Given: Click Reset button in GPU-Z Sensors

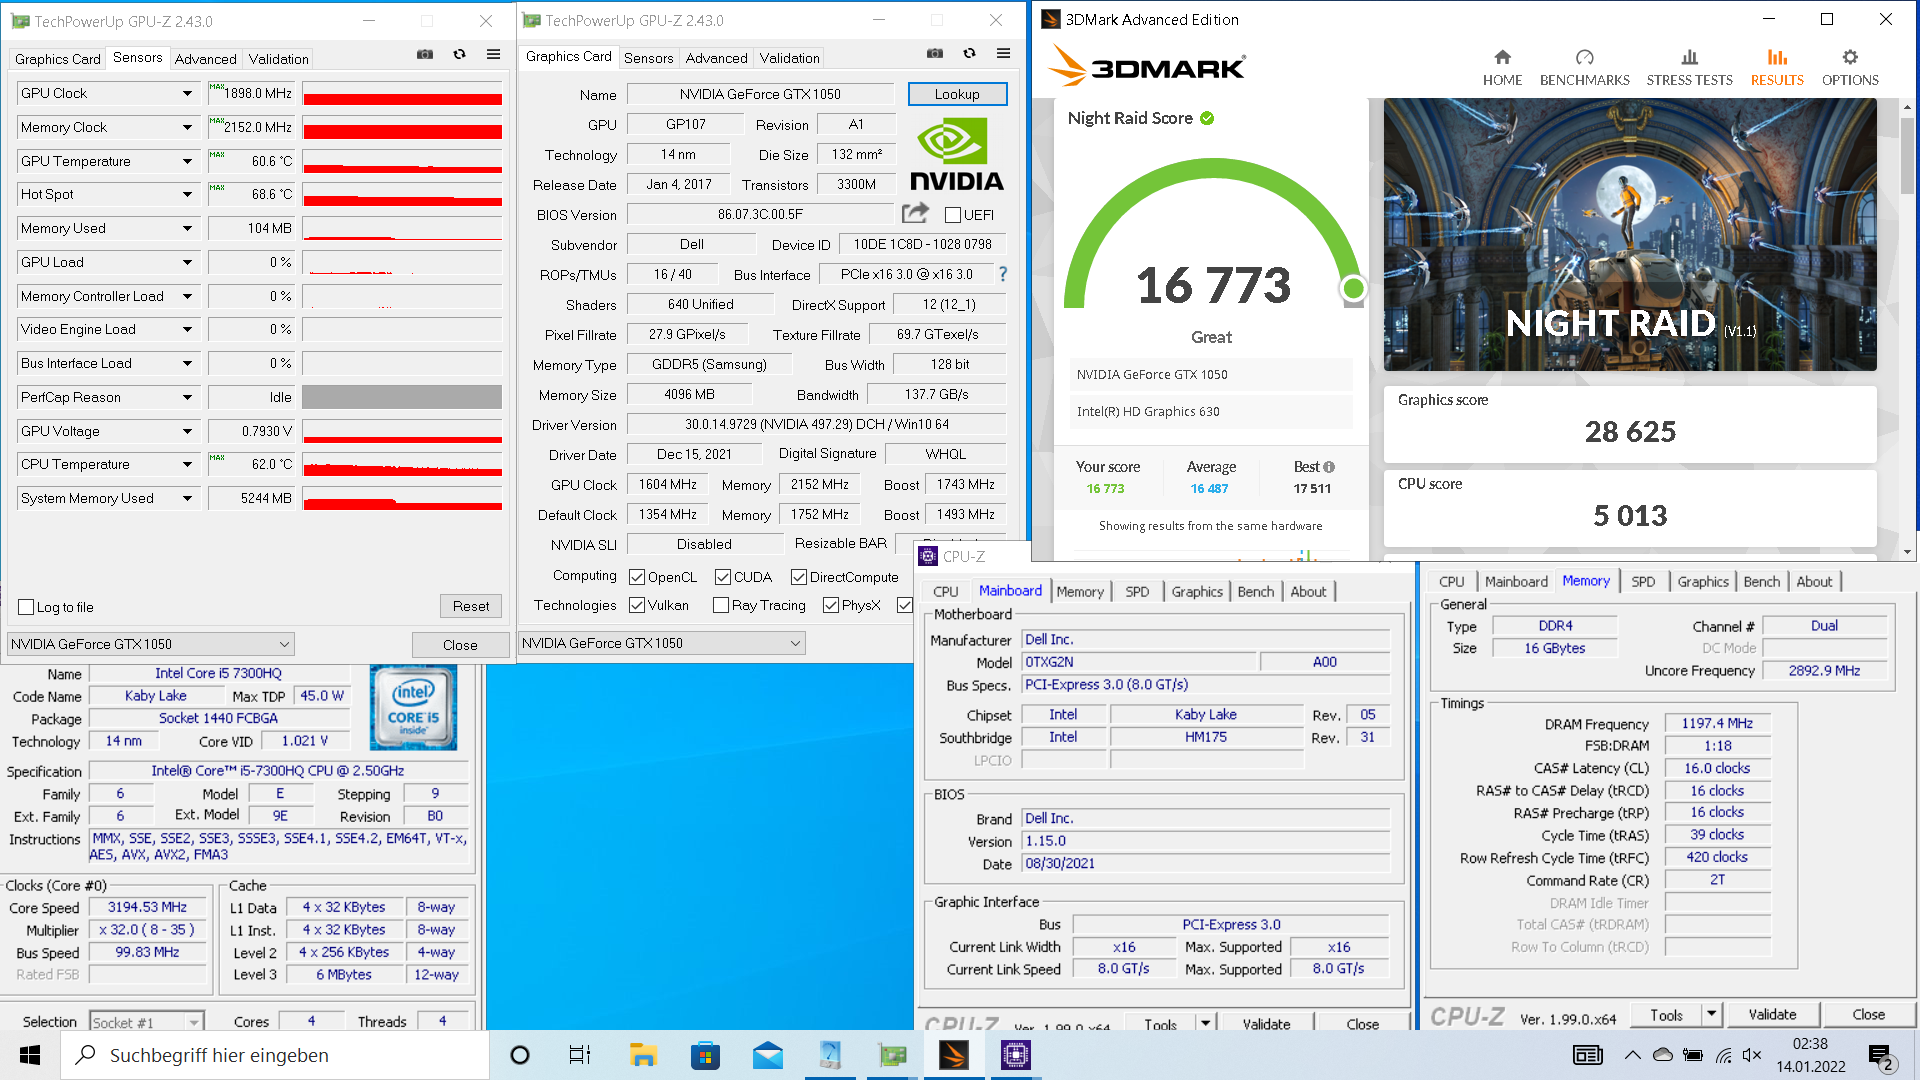Looking at the screenshot, I should tap(471, 606).
